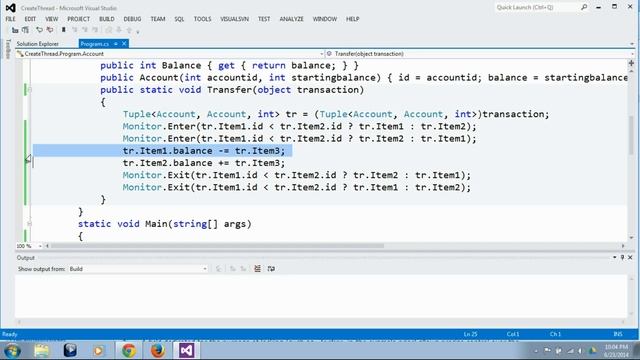The height and width of the screenshot is (360, 640).
Task: Click the editor scroll-right arrow
Action: [623, 246]
